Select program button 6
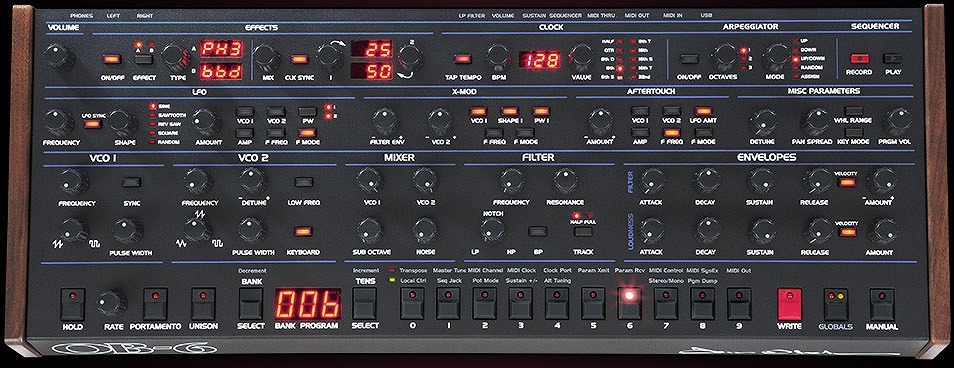 (x=630, y=304)
